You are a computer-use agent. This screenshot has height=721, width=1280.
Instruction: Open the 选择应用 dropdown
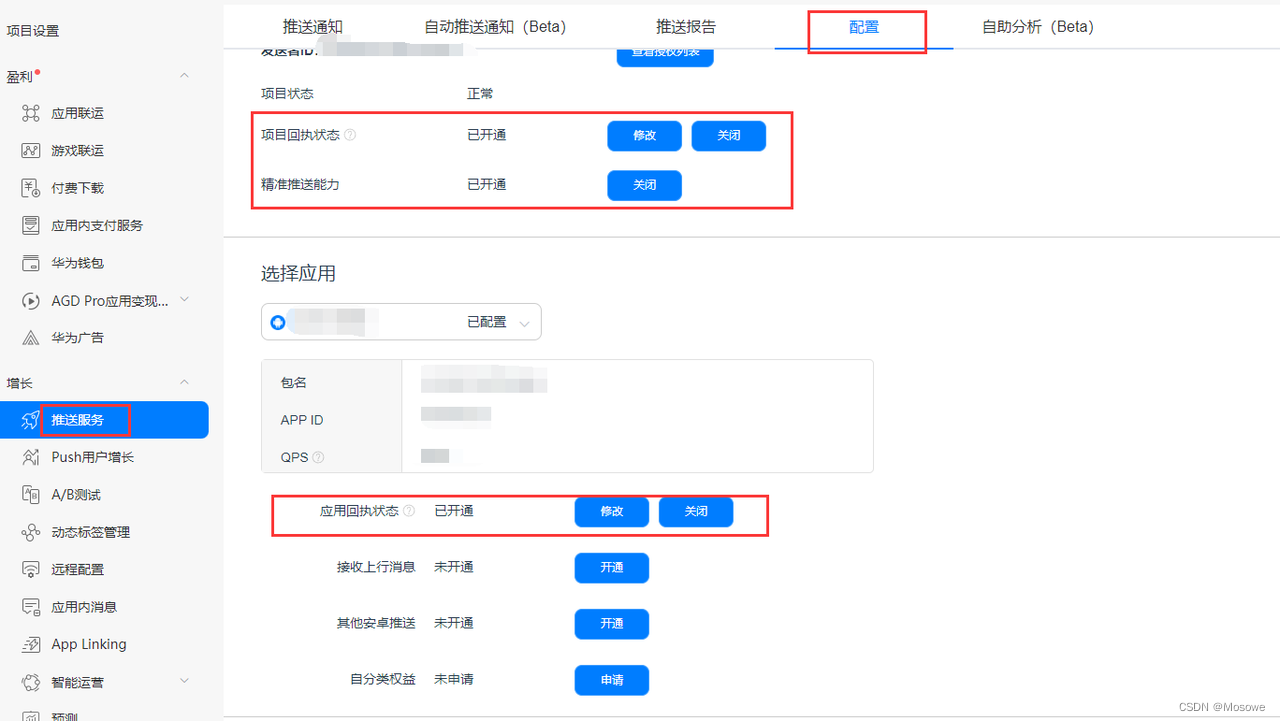[401, 322]
